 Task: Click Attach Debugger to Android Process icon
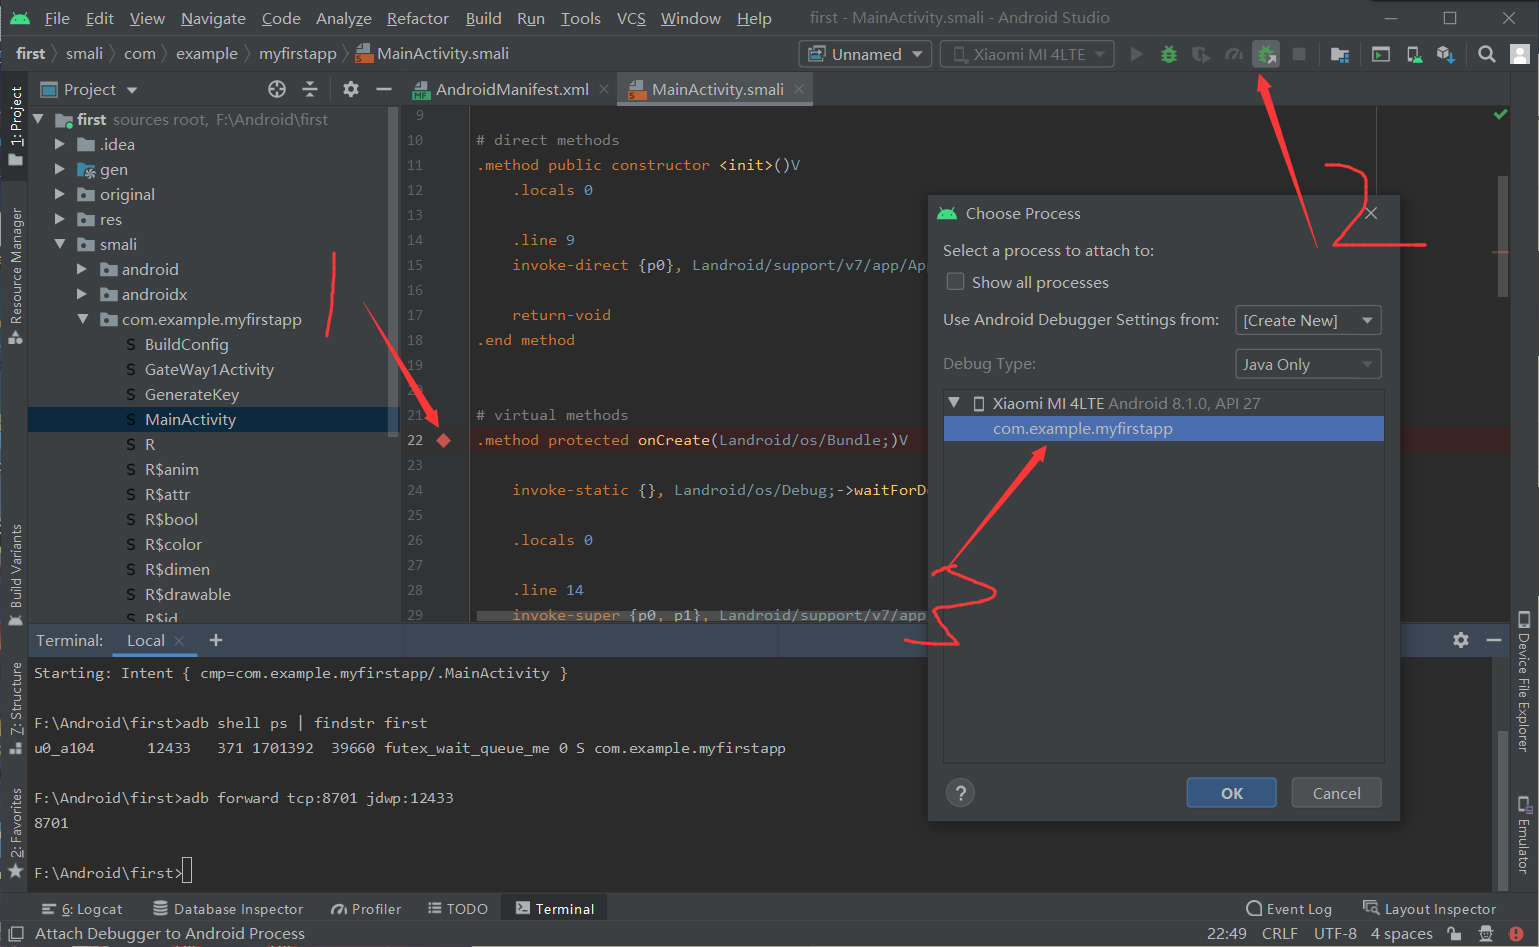pyautogui.click(x=1266, y=54)
